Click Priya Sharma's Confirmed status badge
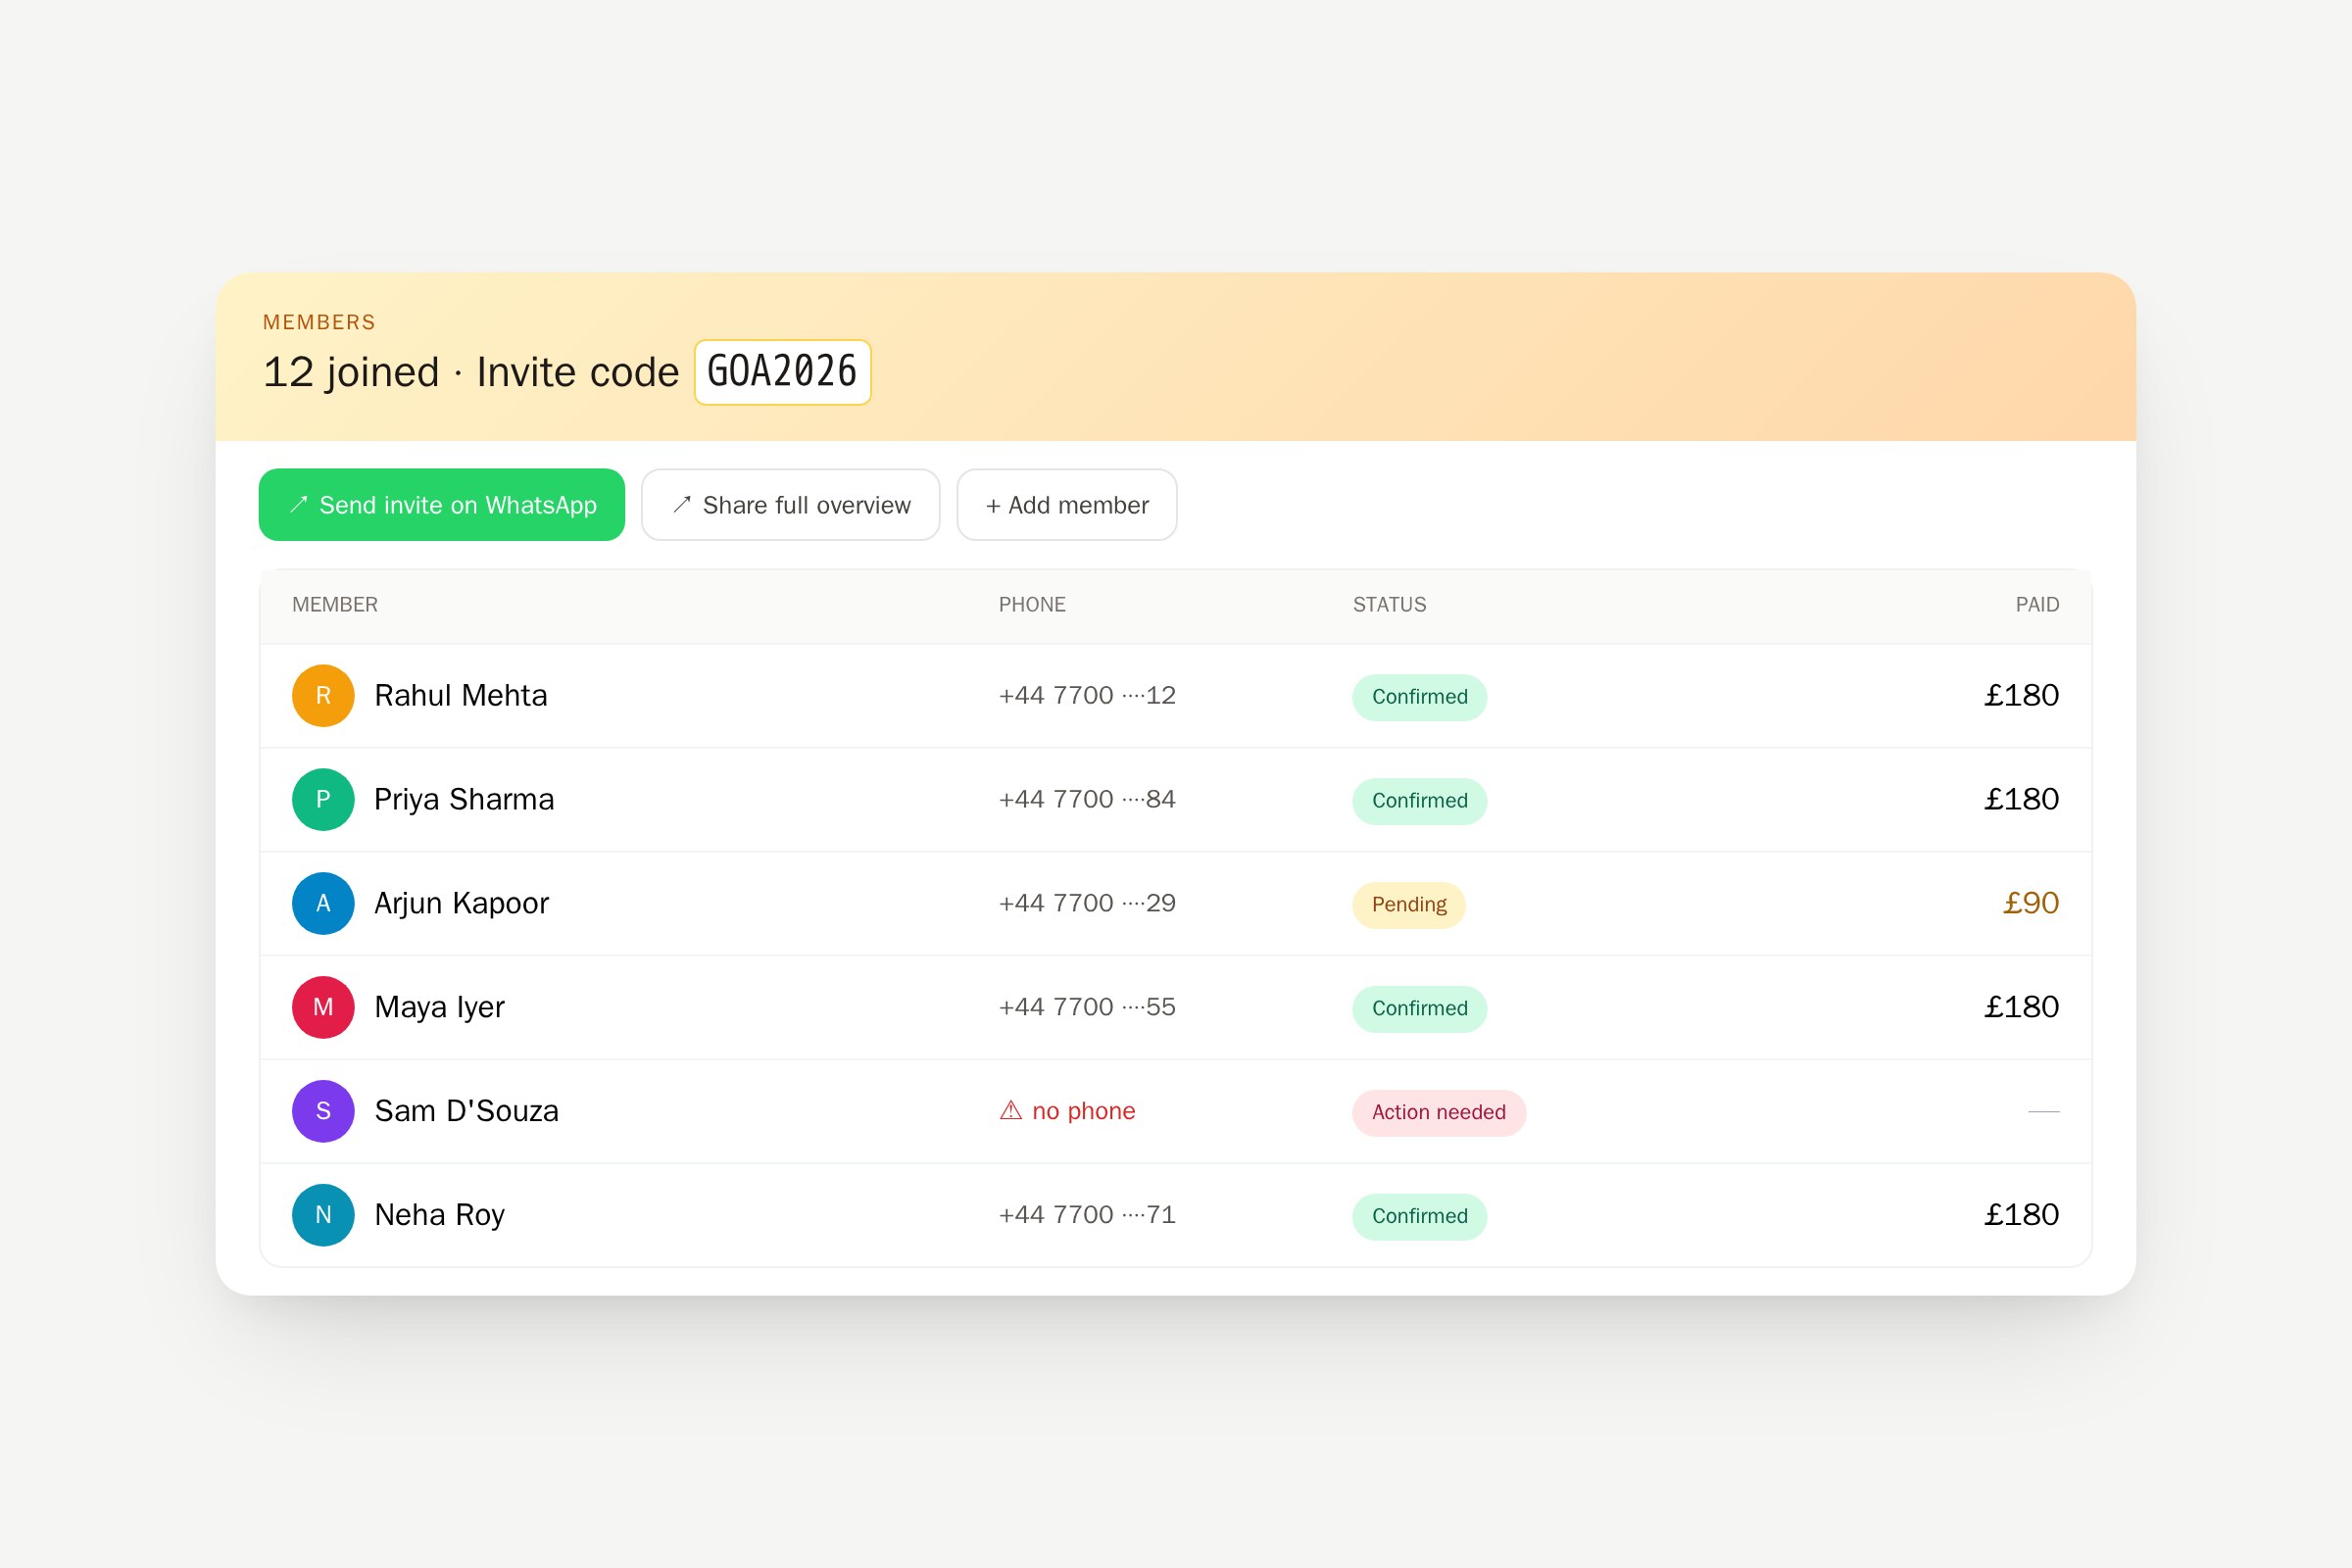Viewport: 2352px width, 1568px height. (1420, 801)
